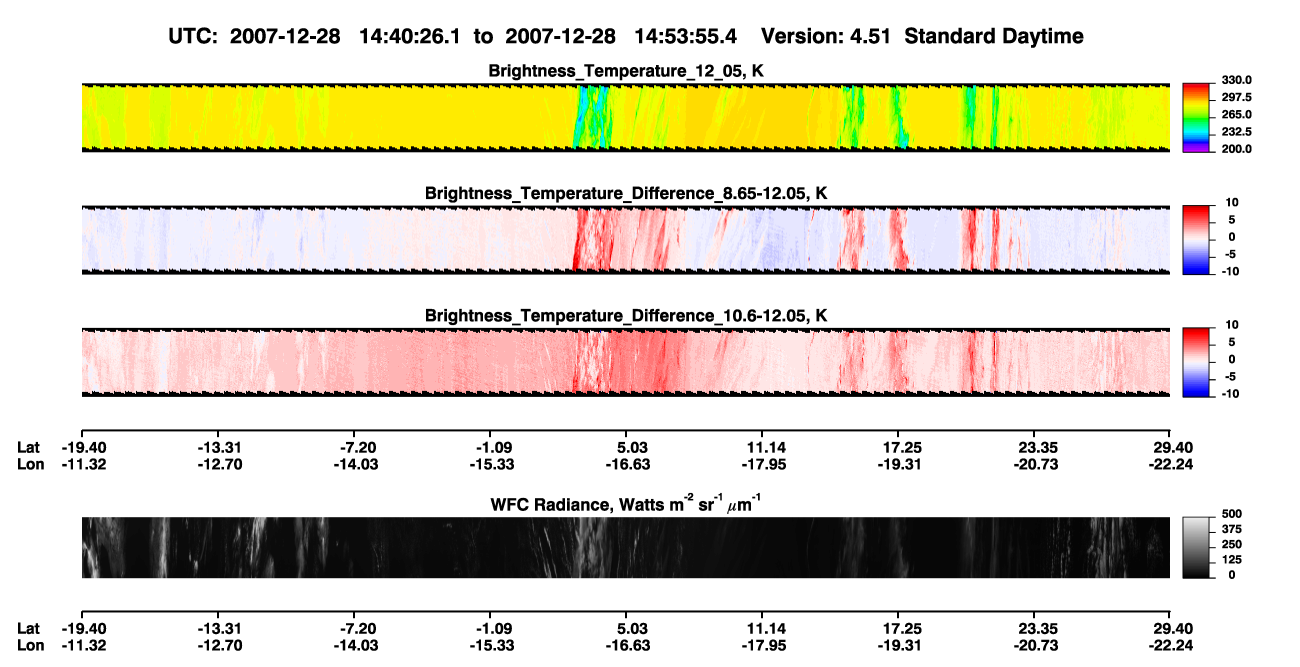Click the 'Brightness_Temperature_Difference_10.6-12.05, K' title

coord(626,316)
